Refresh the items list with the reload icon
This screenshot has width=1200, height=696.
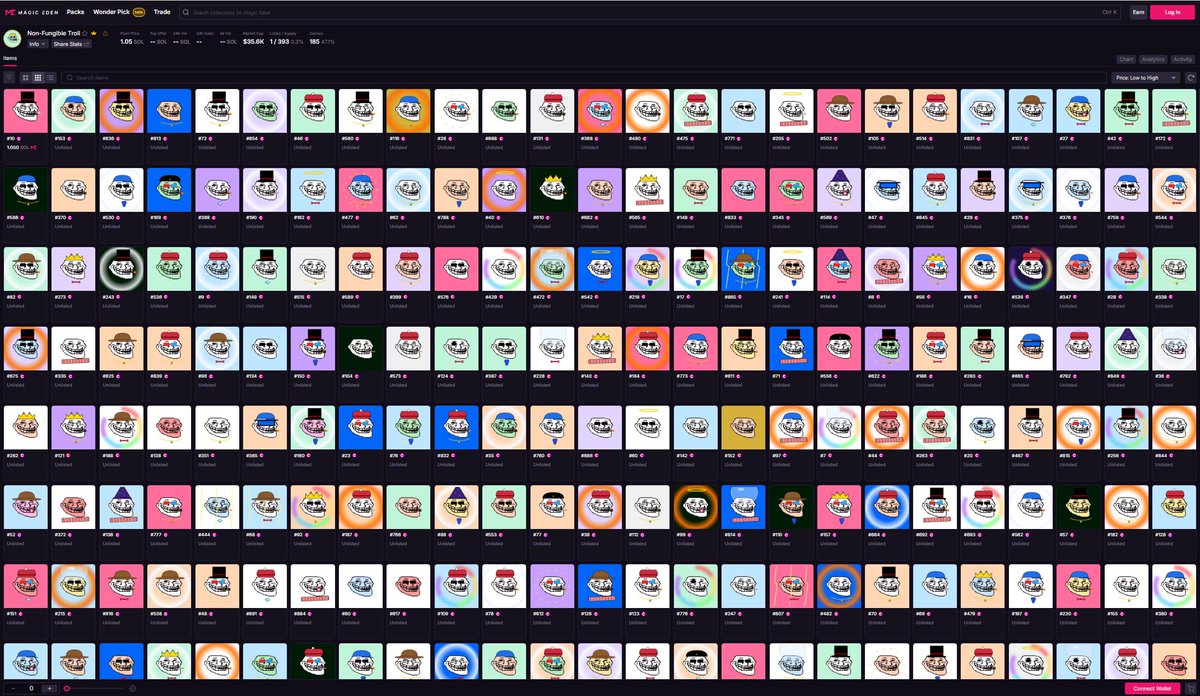pos(1190,77)
